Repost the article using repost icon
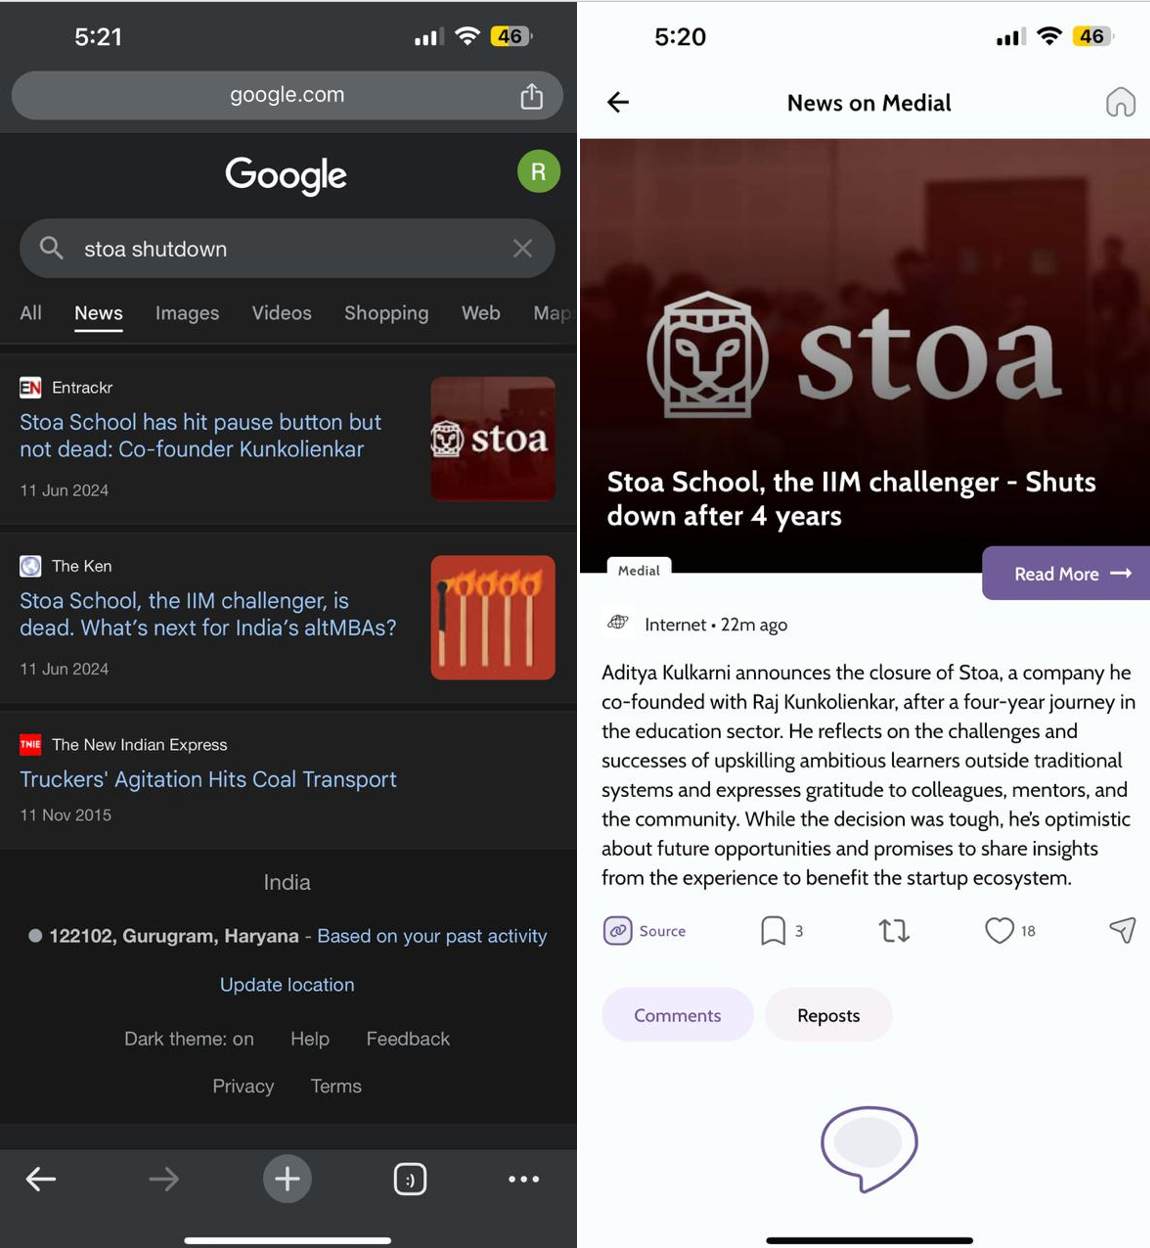 [x=894, y=931]
